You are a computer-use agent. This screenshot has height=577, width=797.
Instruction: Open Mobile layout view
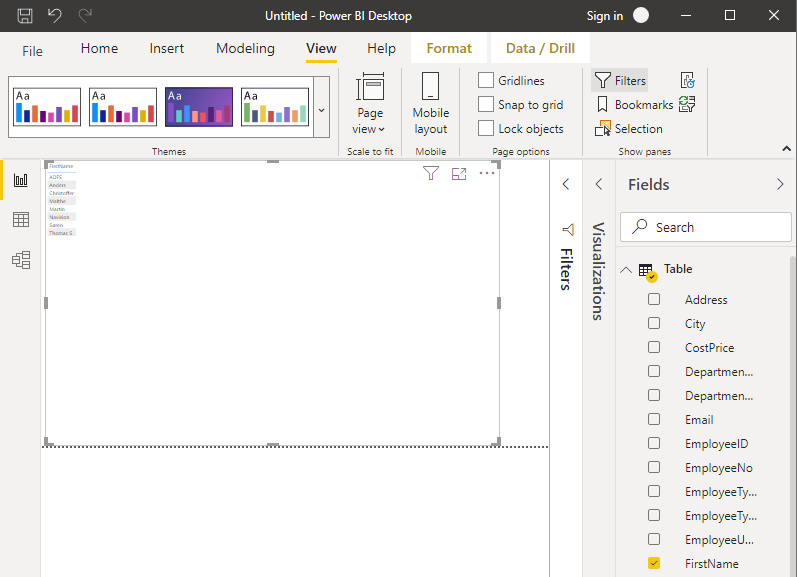tap(431, 104)
